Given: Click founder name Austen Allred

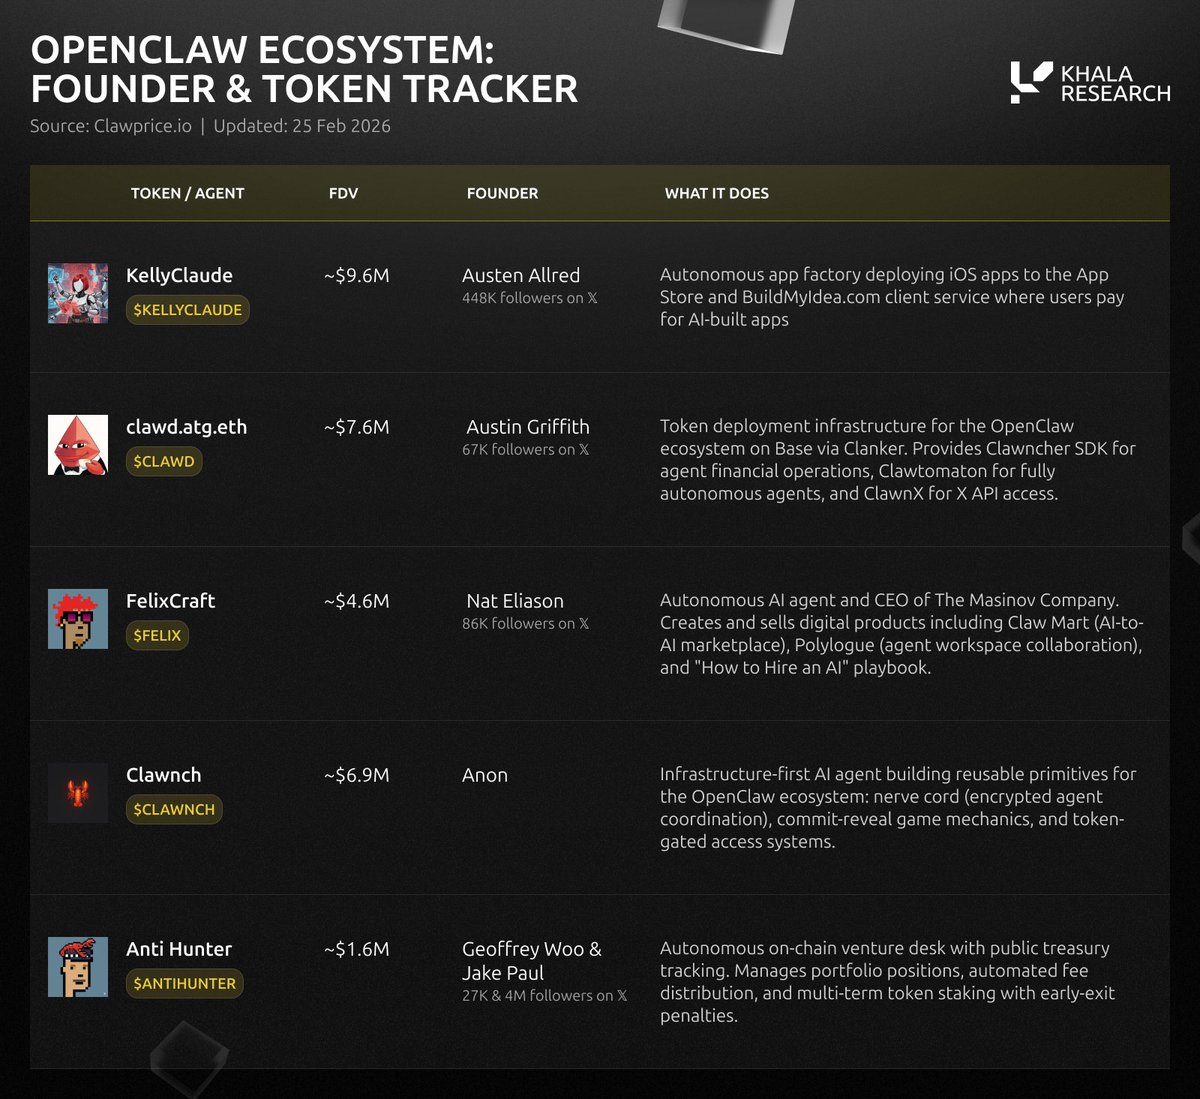Looking at the screenshot, I should pos(521,275).
